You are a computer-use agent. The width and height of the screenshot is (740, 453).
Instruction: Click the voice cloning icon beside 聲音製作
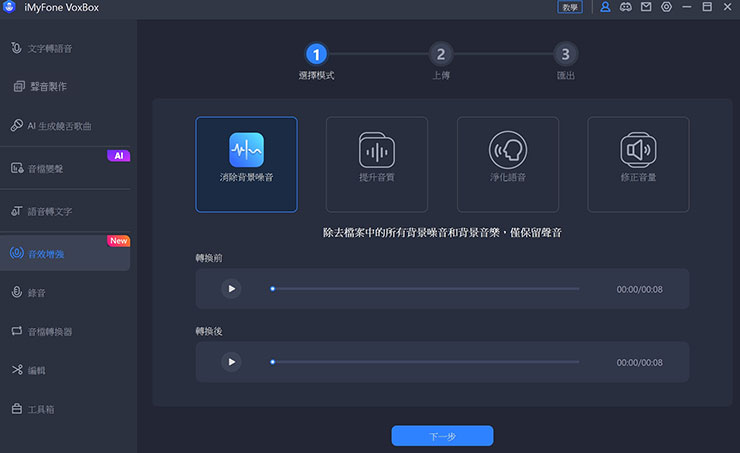19,86
